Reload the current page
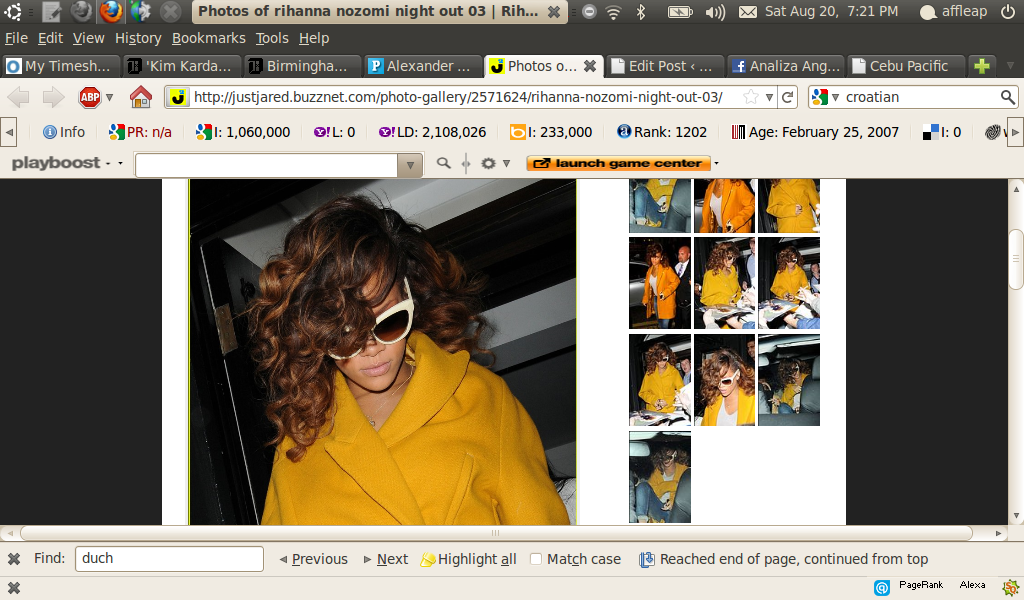This screenshot has height=600, width=1024. click(788, 97)
